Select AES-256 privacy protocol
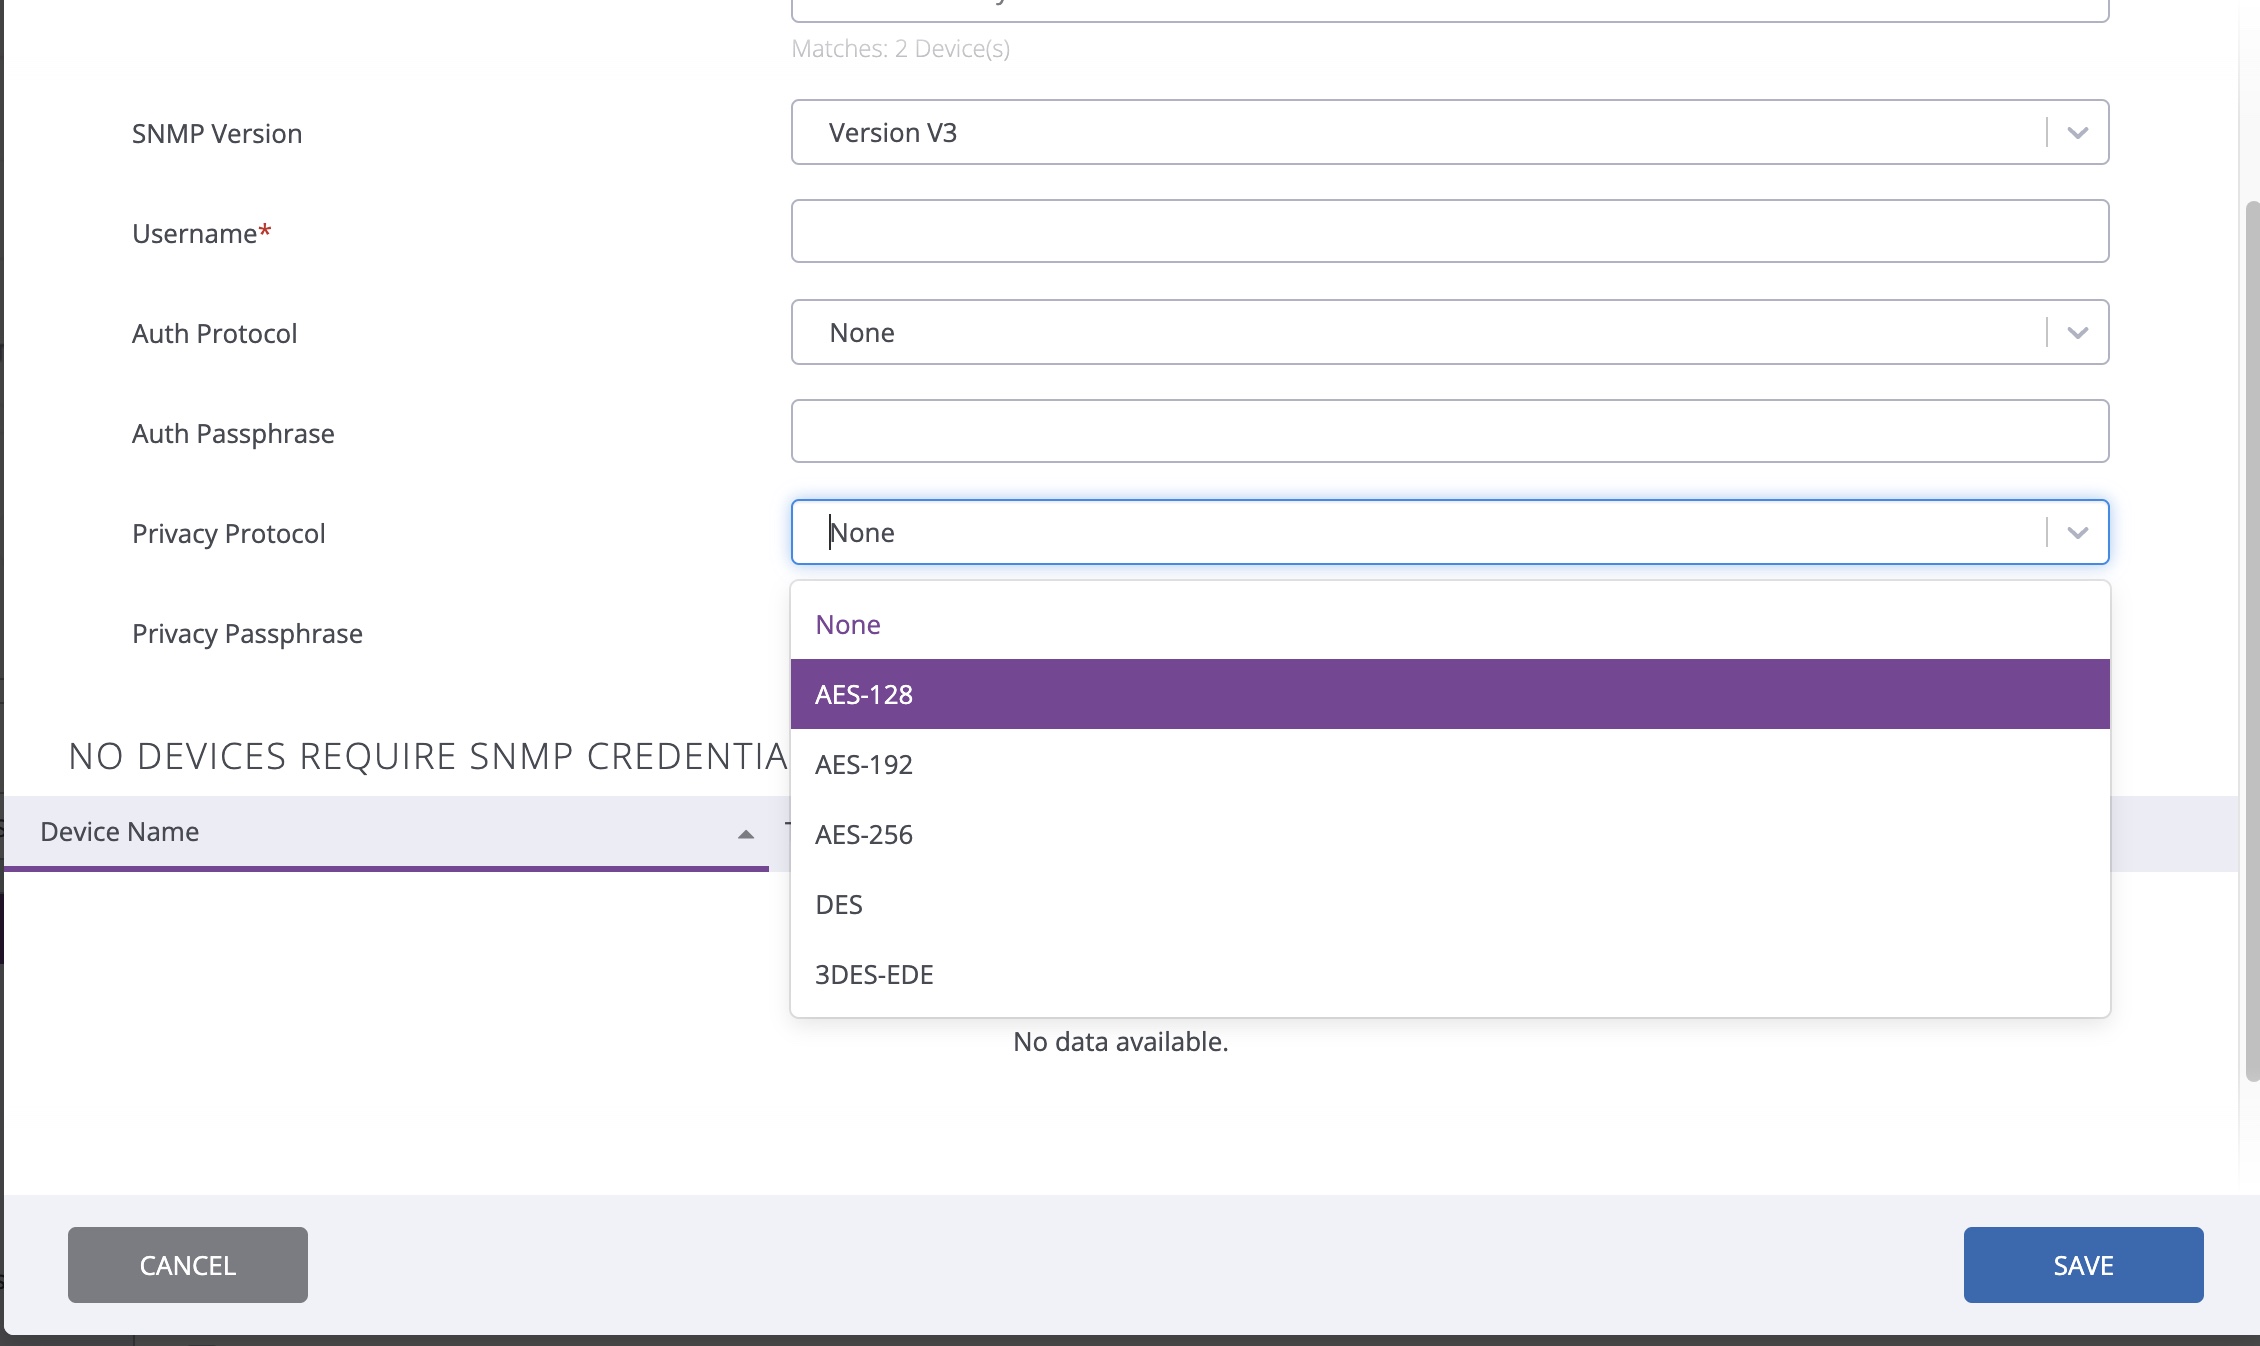 coord(864,834)
